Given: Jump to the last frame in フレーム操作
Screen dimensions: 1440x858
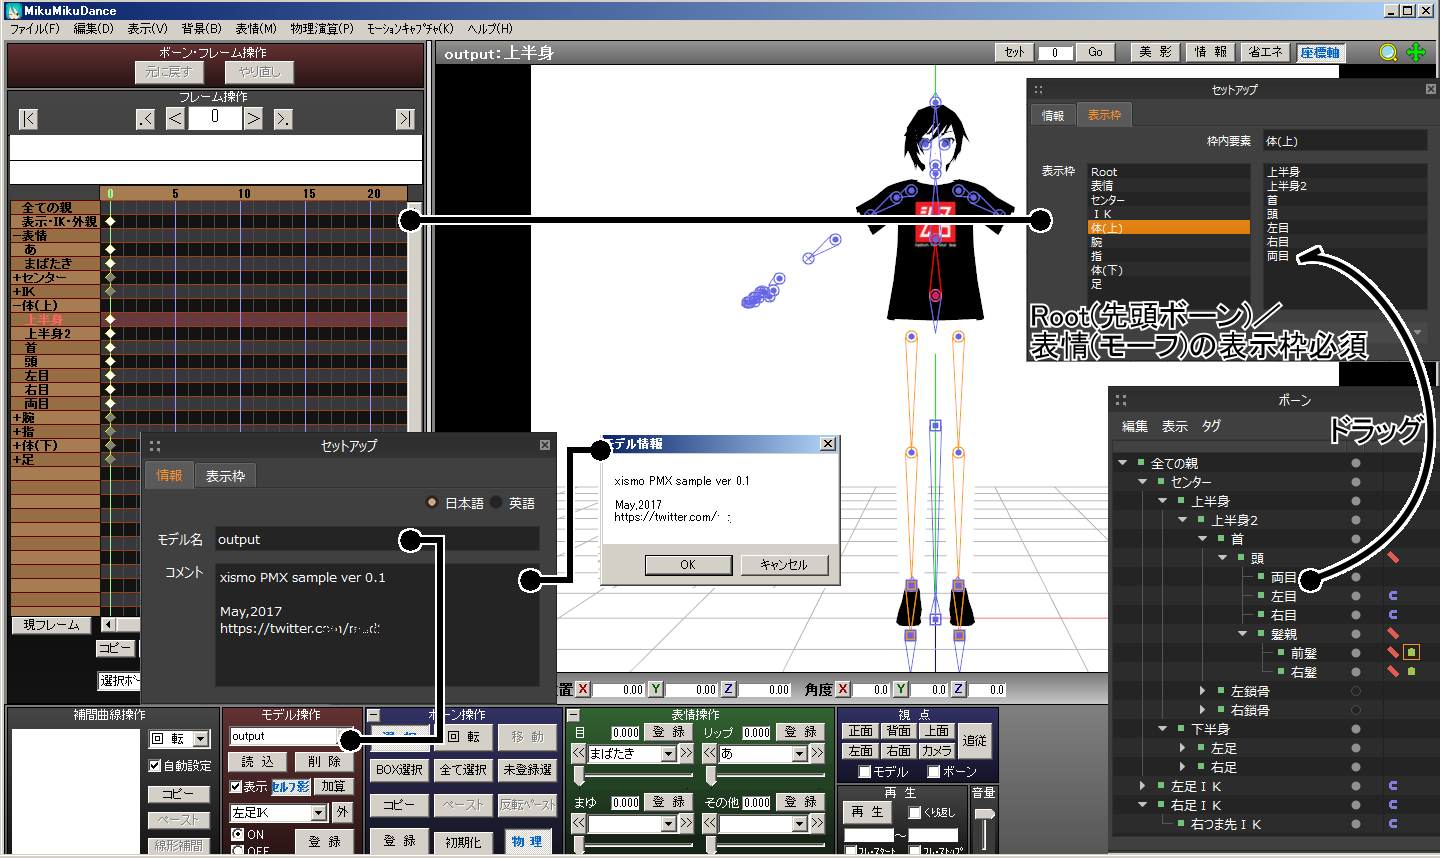Looking at the screenshot, I should point(405,119).
